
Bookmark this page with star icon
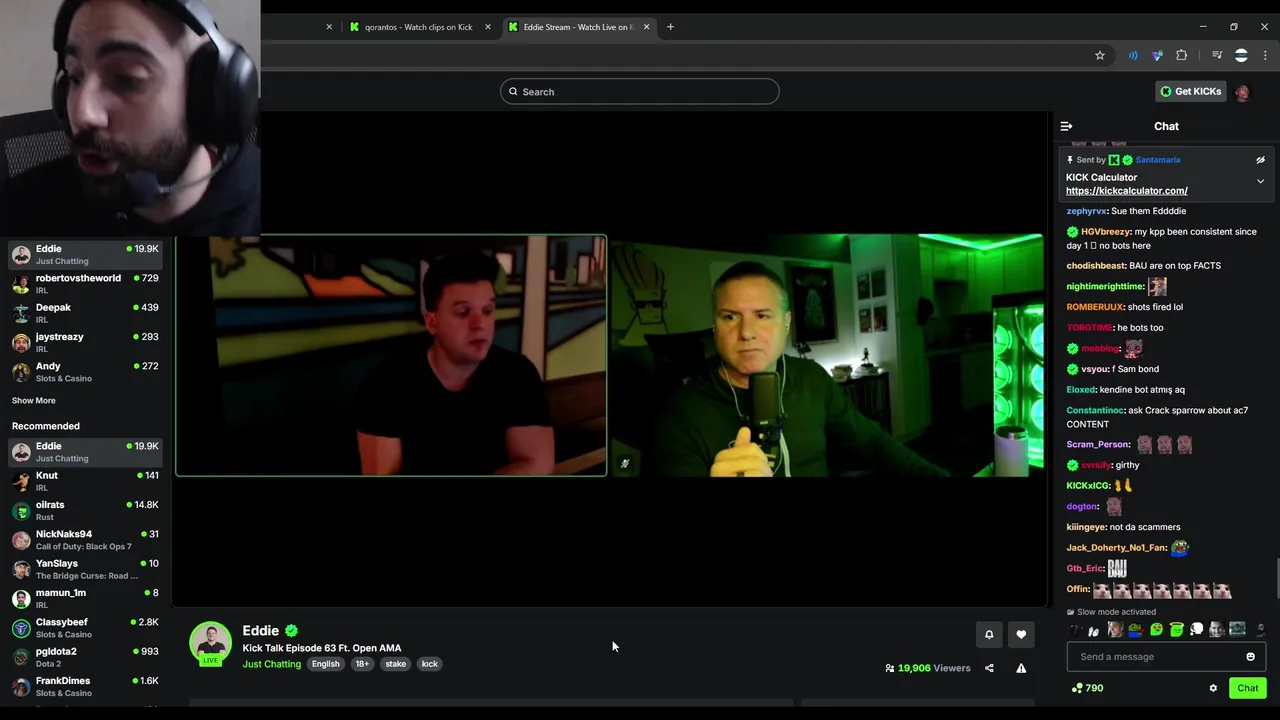coord(1100,55)
